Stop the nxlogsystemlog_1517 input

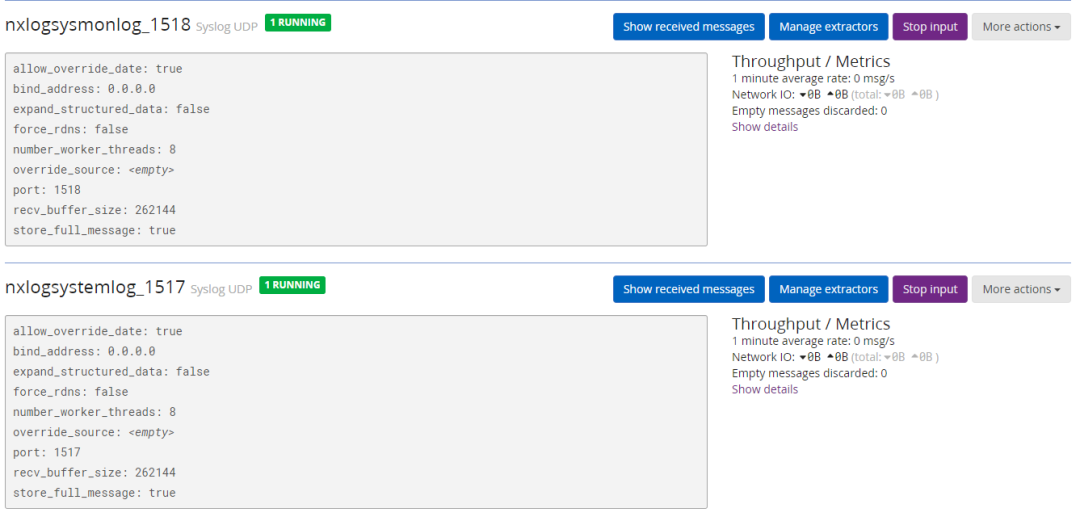tap(929, 289)
